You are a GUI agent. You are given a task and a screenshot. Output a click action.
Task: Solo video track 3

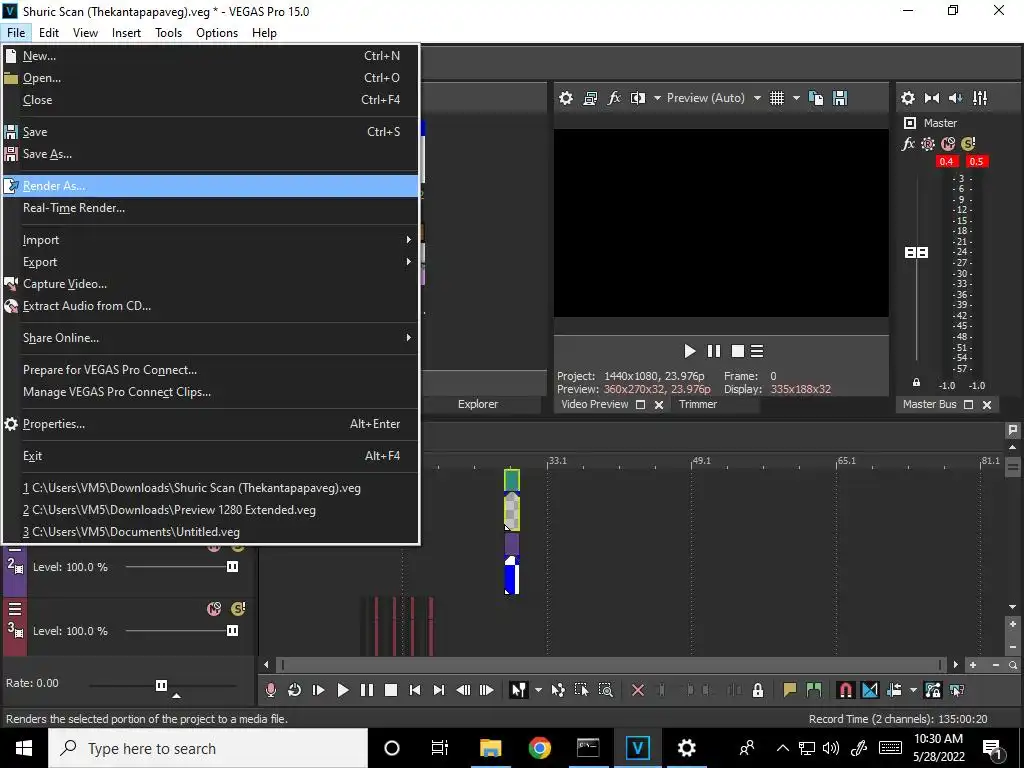(238, 609)
